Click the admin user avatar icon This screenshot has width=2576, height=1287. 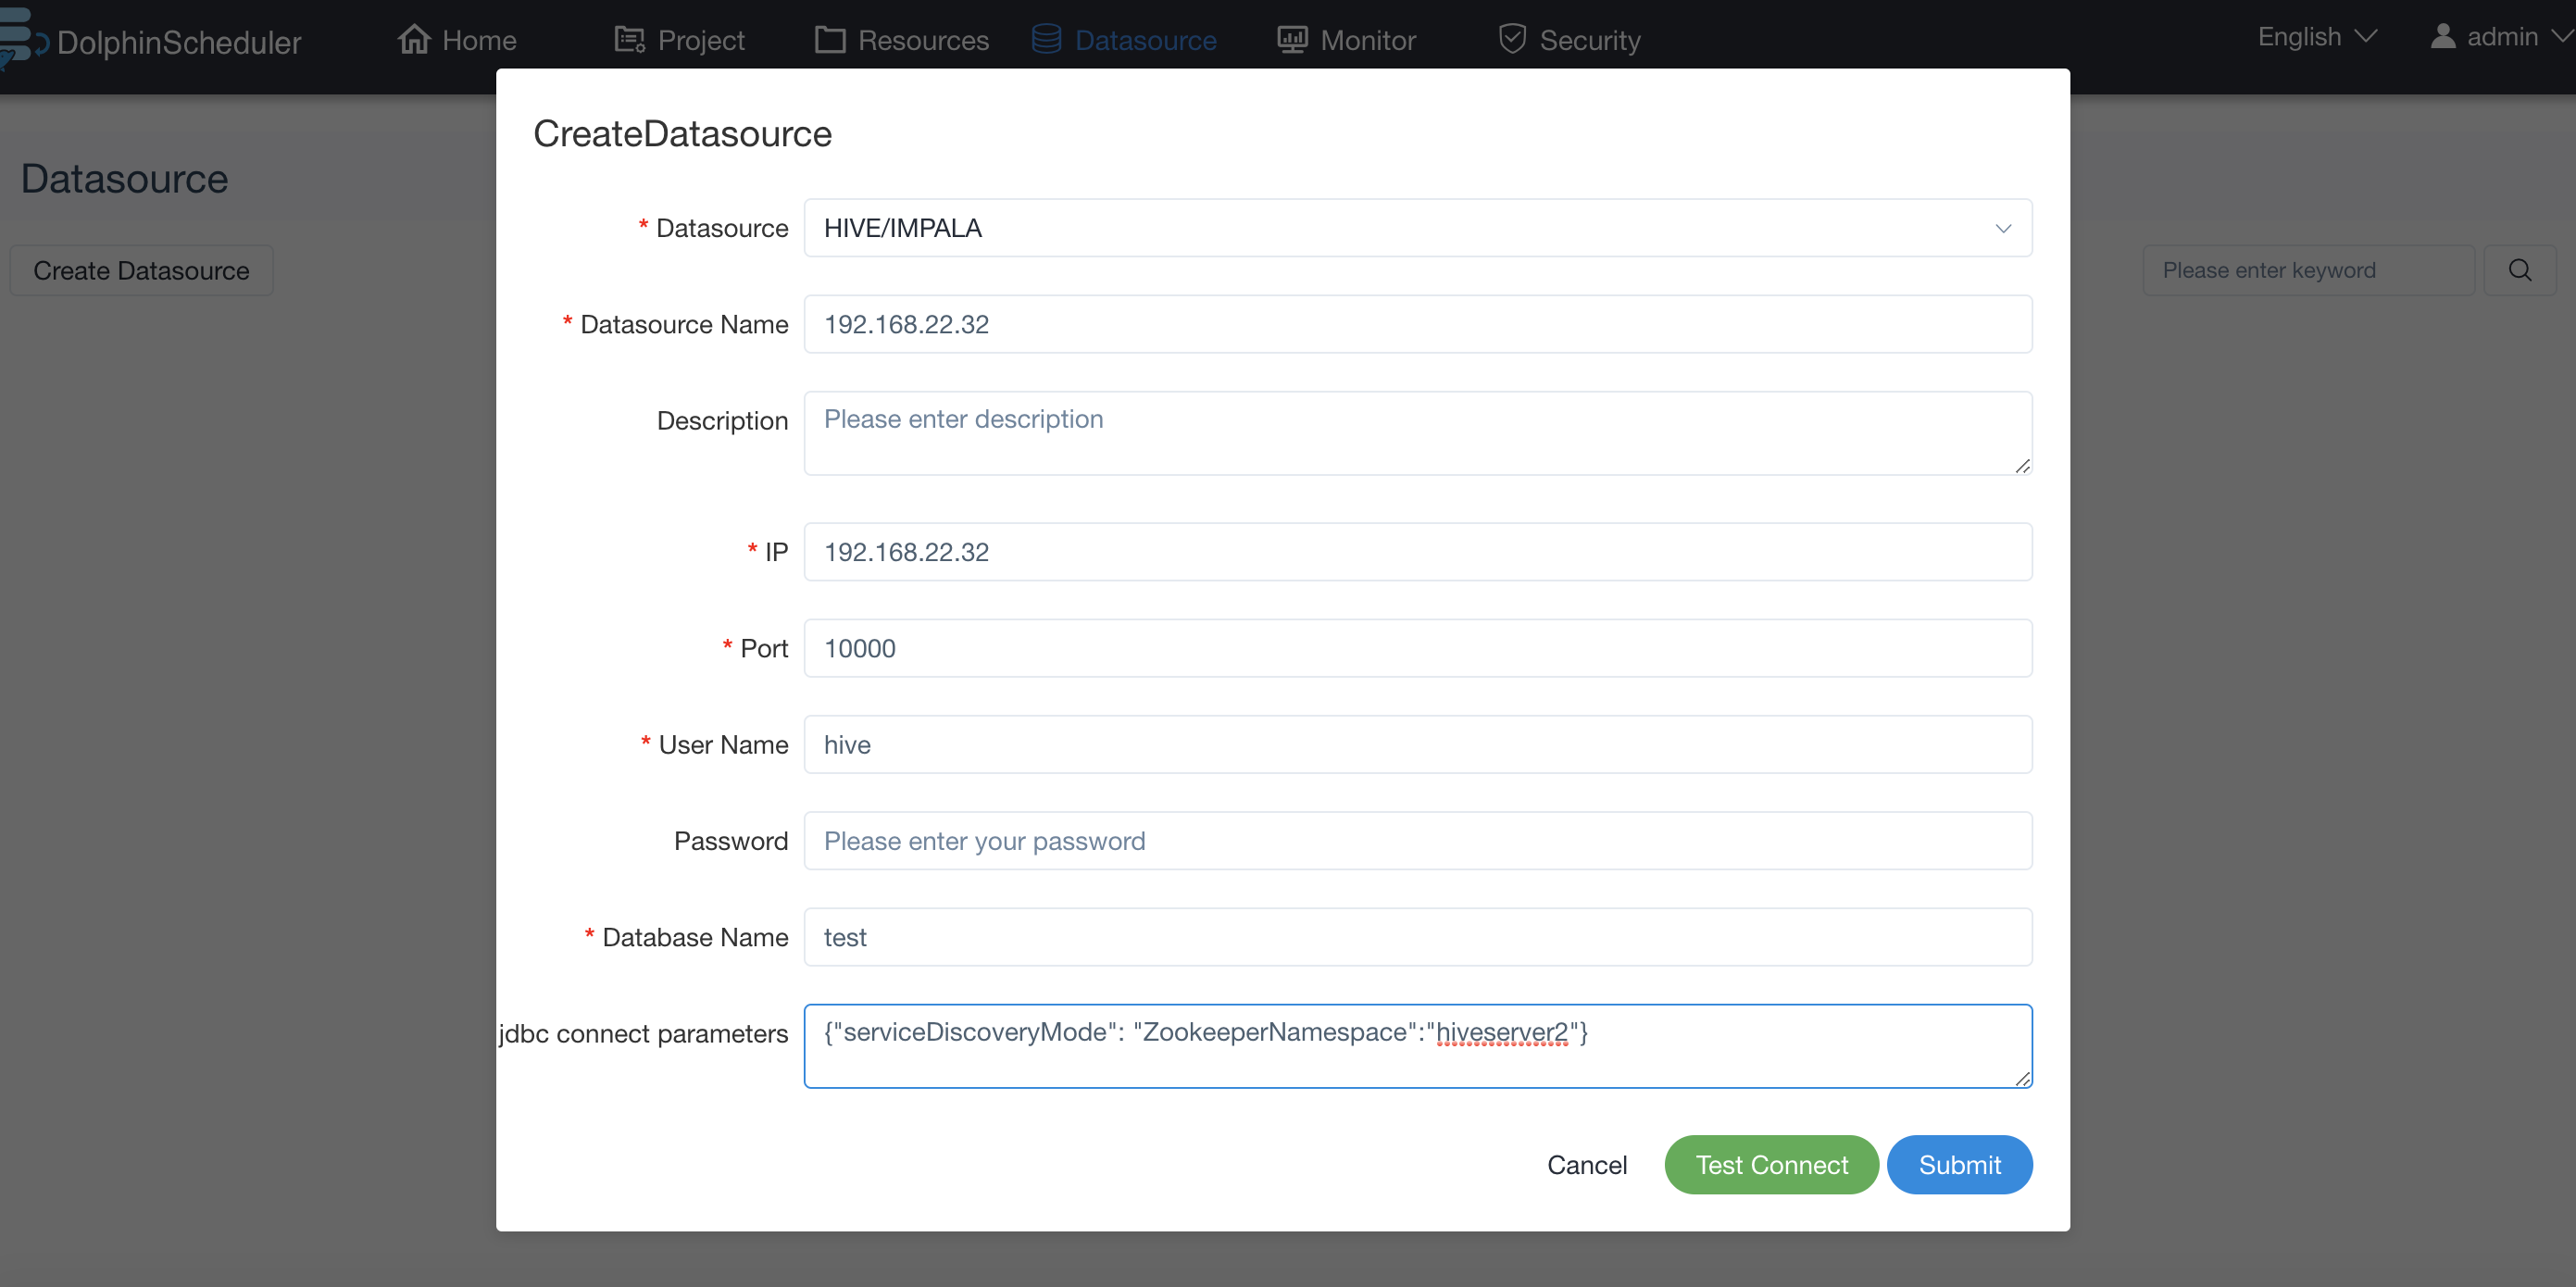[2442, 36]
